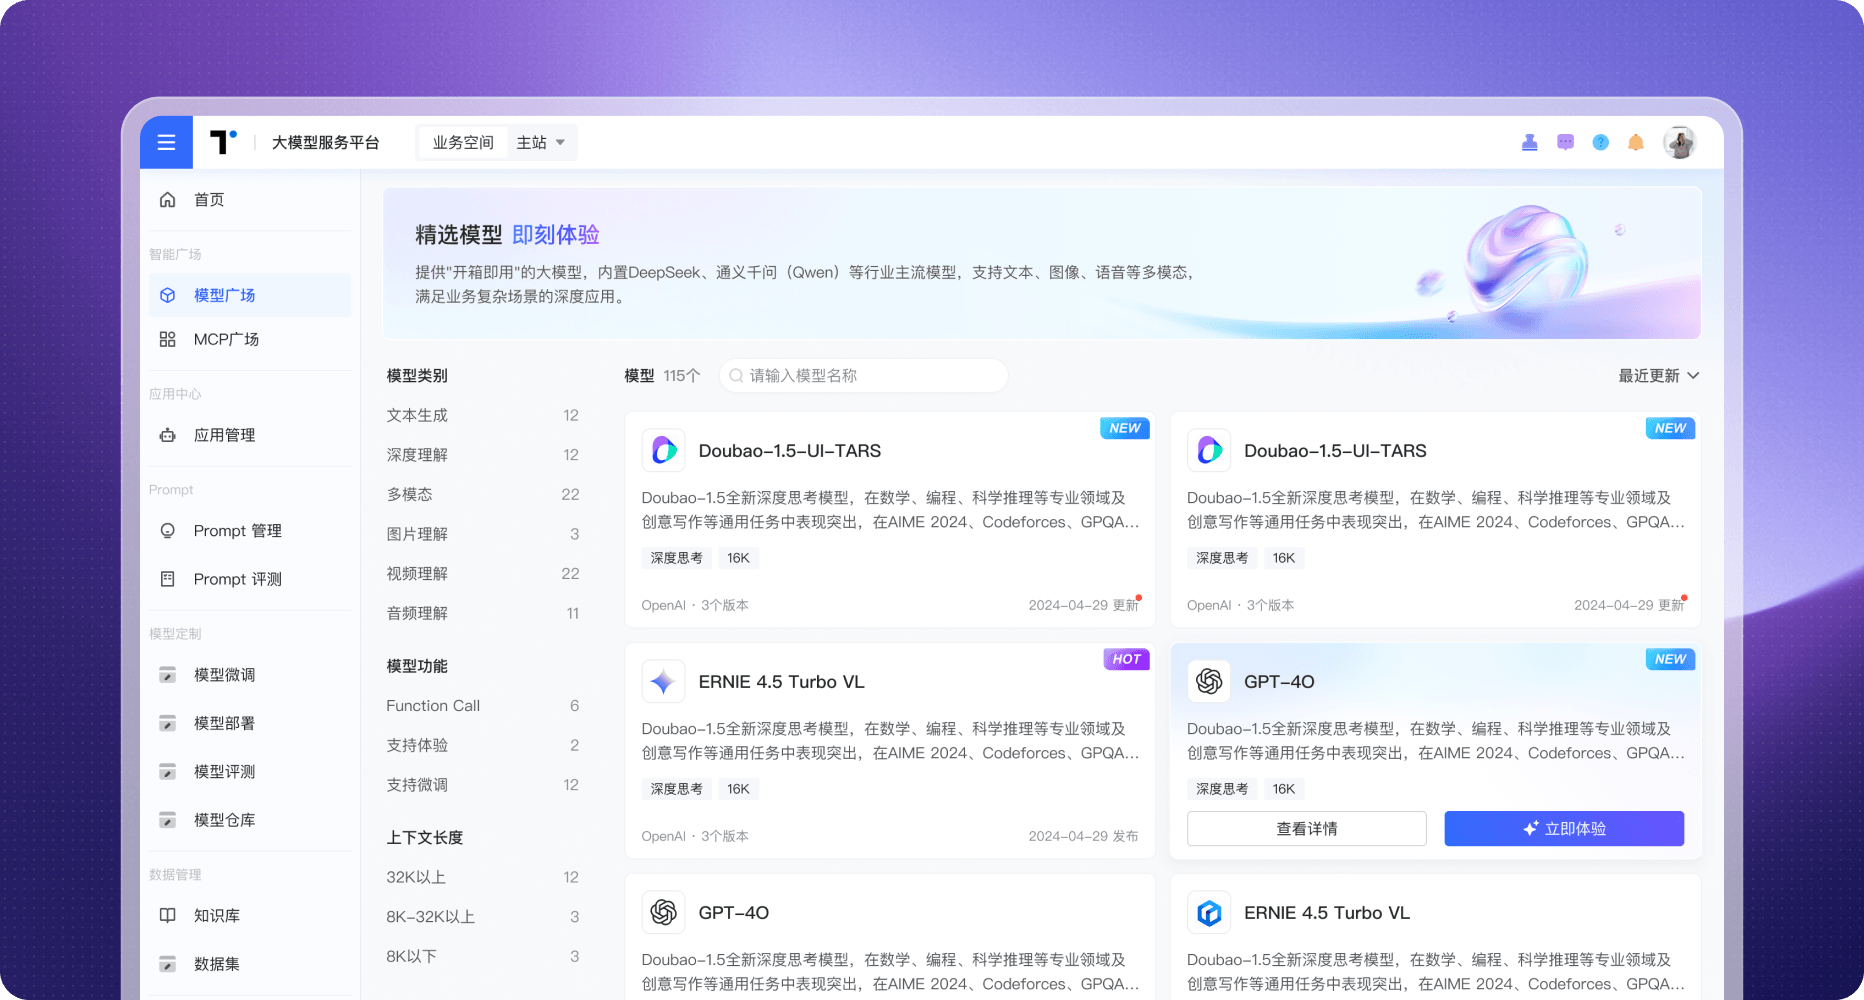Viewport: 1864px width, 1000px height.
Task: Filter models by 视频理解 category
Action: coord(483,573)
